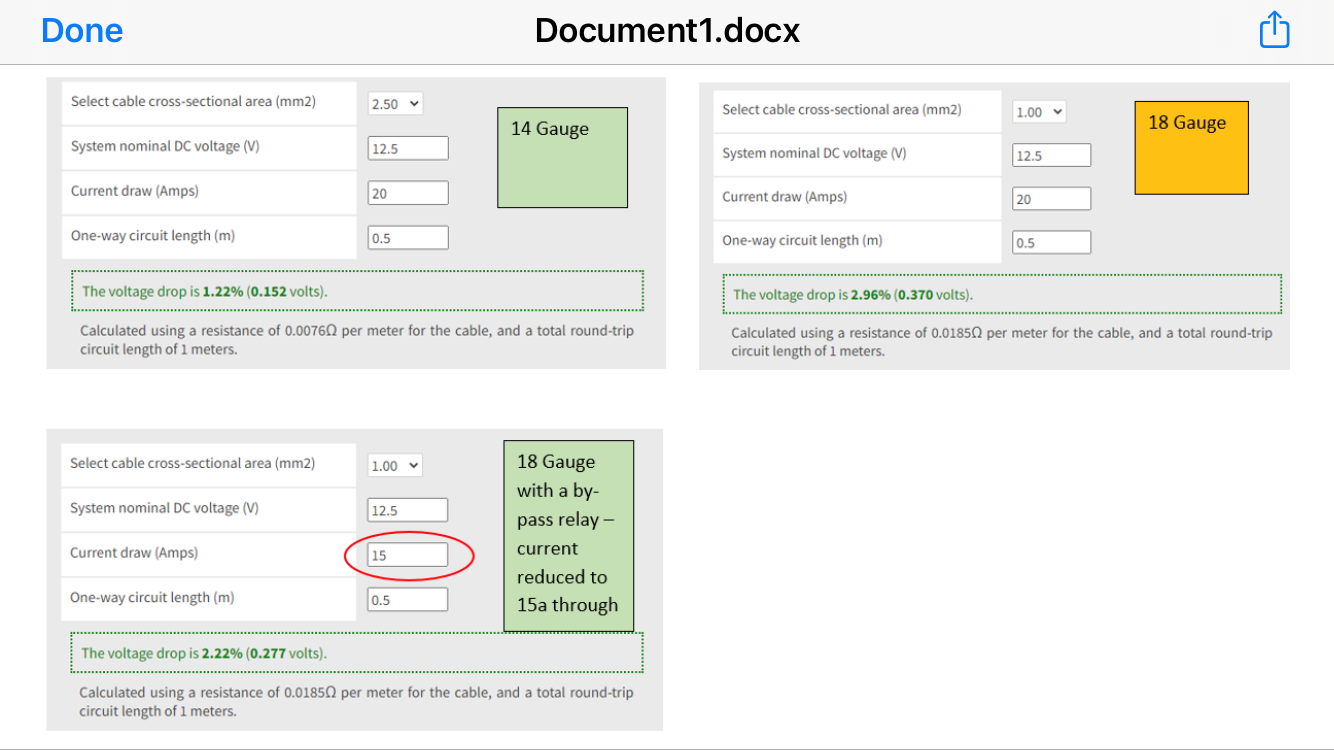Viewport: 1334px width, 750px height.
Task: Select the orange 18 Gauge label box
Action: tap(1191, 147)
